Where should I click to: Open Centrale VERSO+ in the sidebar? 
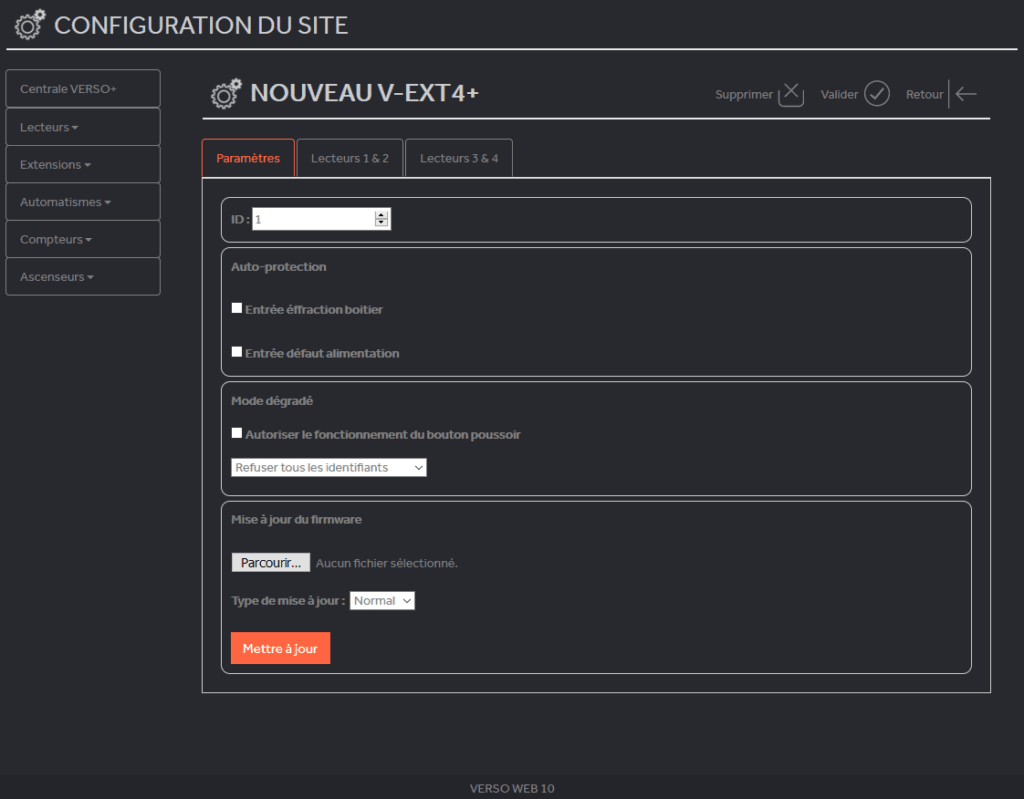(x=83, y=89)
